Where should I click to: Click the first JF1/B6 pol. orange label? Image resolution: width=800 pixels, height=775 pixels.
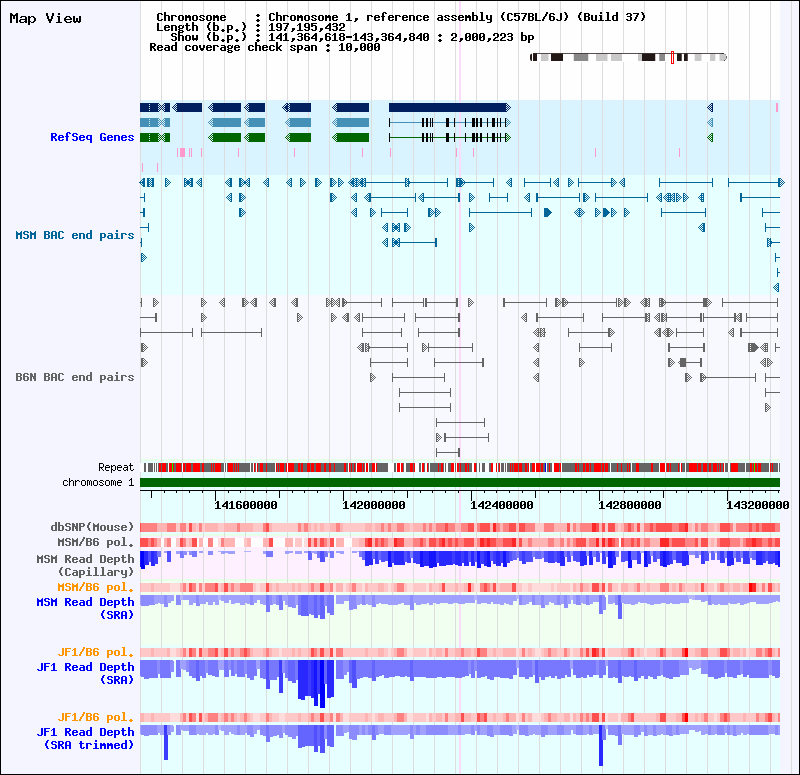[95, 652]
